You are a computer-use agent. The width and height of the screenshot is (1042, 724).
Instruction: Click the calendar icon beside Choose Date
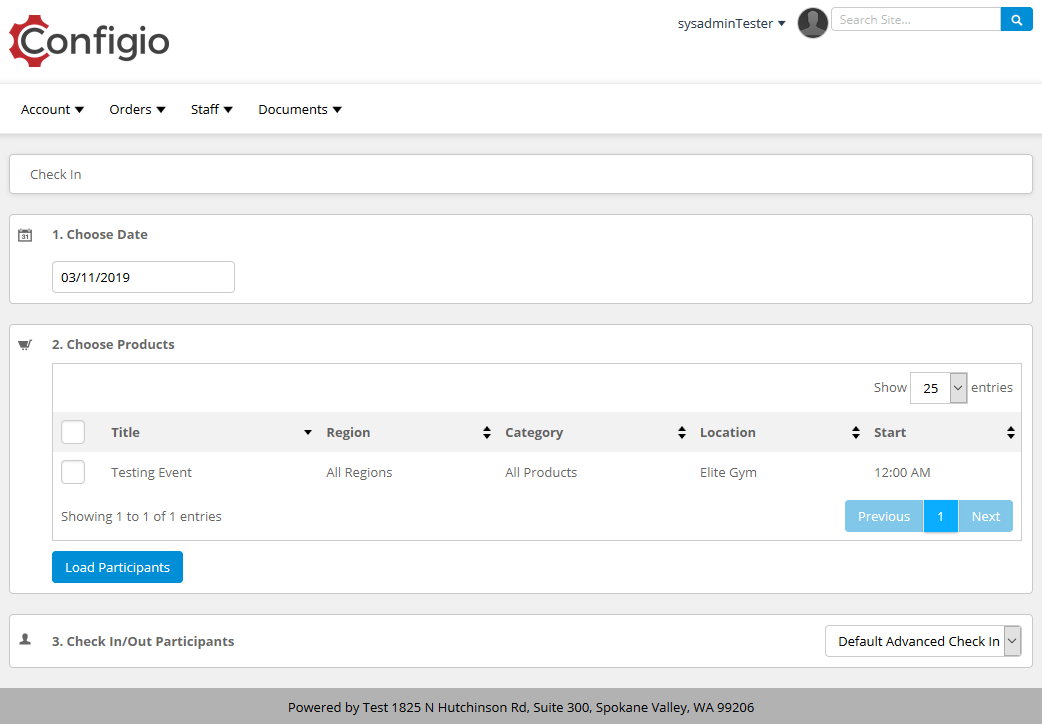point(25,235)
